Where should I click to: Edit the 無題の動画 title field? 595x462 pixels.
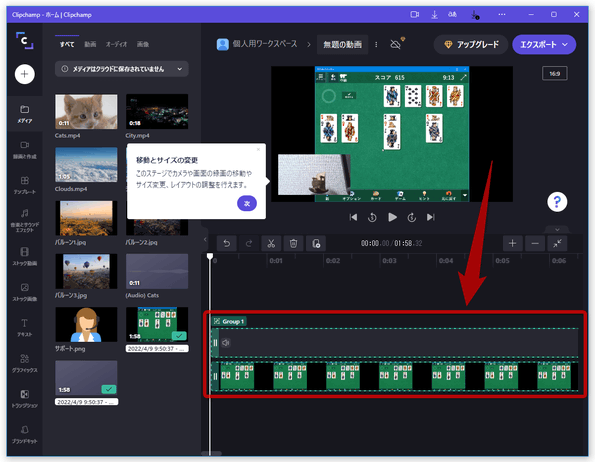coord(342,44)
